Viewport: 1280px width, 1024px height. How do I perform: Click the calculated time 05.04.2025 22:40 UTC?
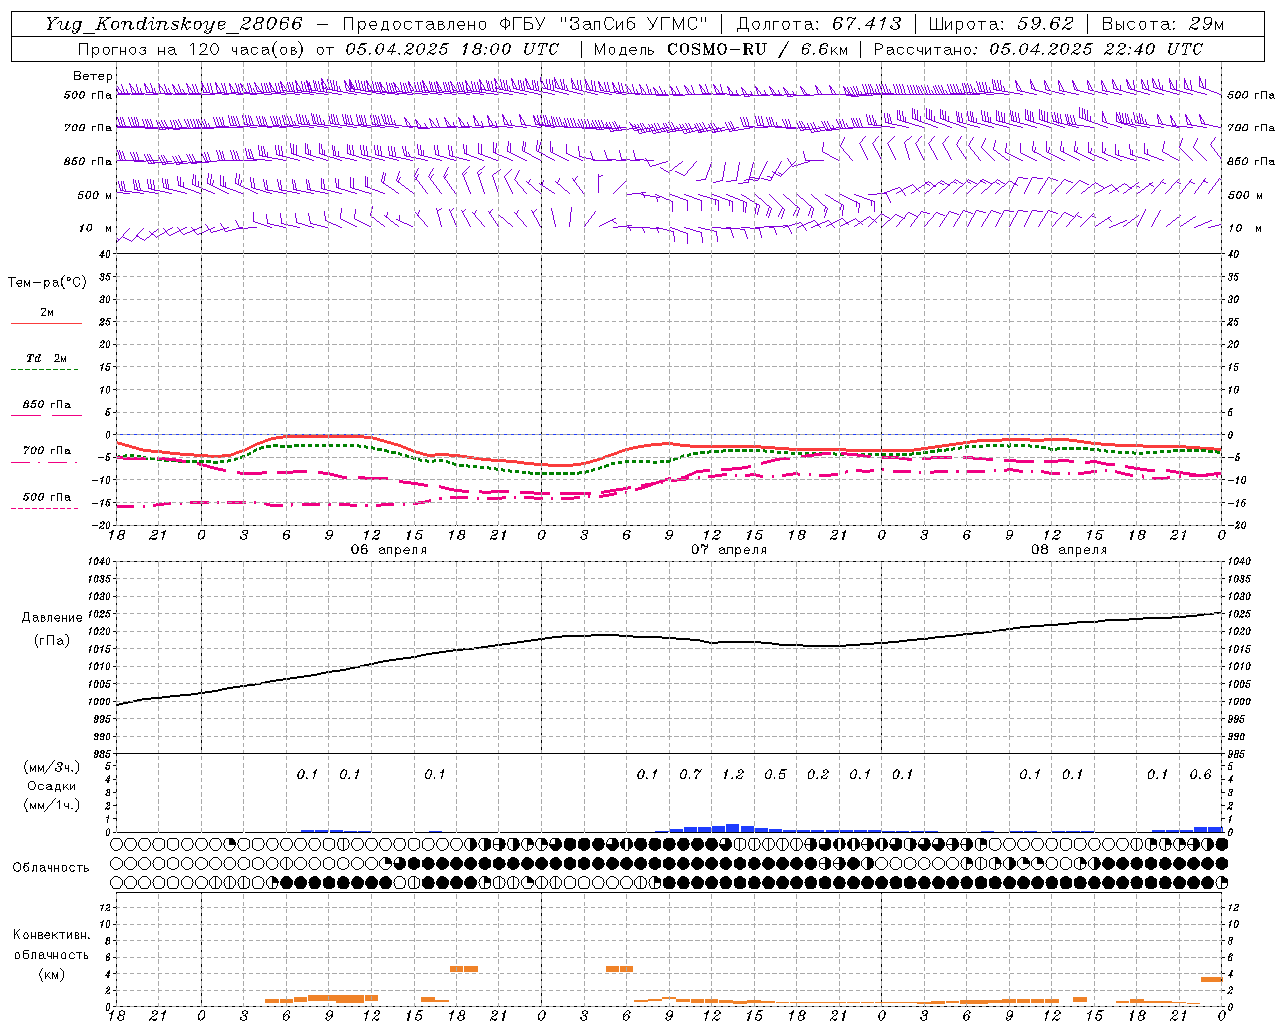[1096, 49]
